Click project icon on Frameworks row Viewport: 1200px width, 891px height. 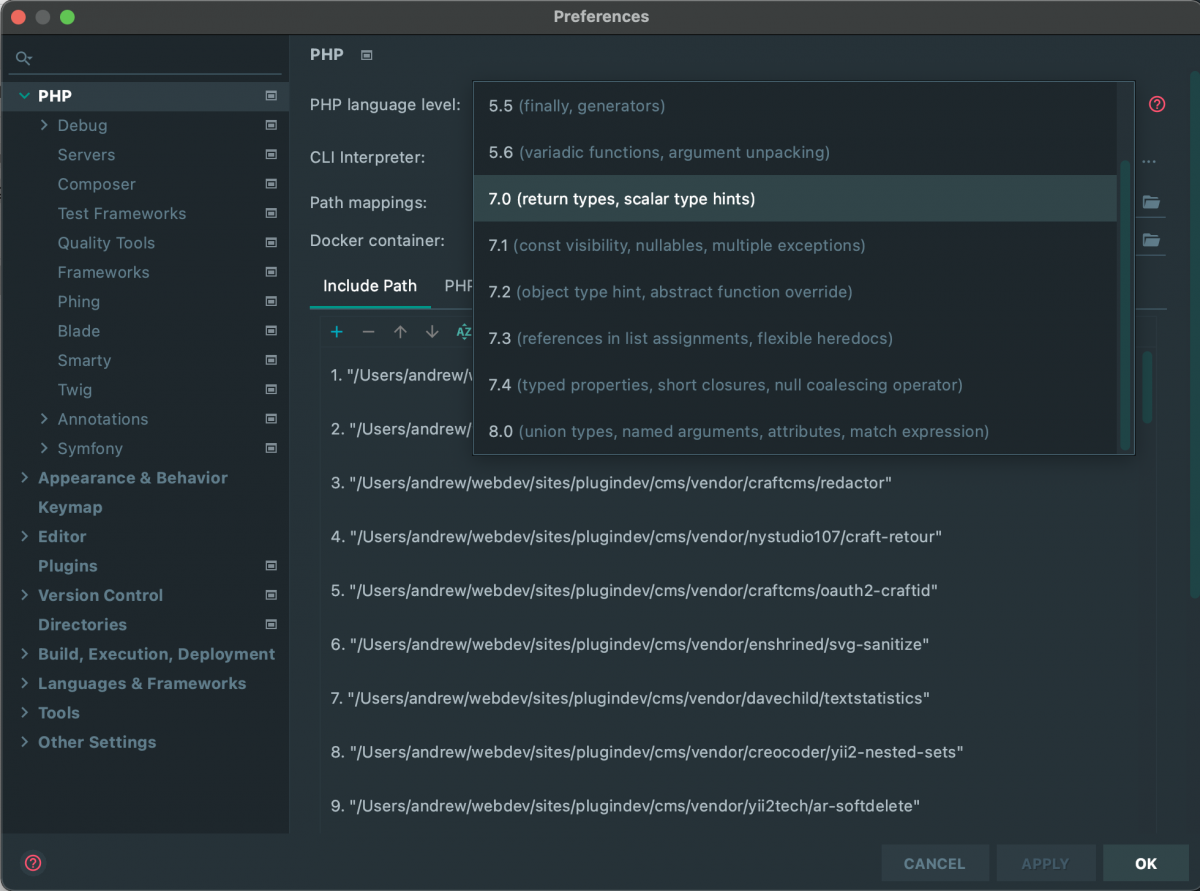(x=271, y=272)
